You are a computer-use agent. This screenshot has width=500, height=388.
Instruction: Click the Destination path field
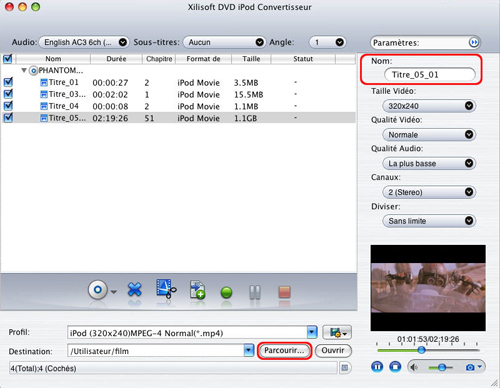pyautogui.click(x=156, y=351)
